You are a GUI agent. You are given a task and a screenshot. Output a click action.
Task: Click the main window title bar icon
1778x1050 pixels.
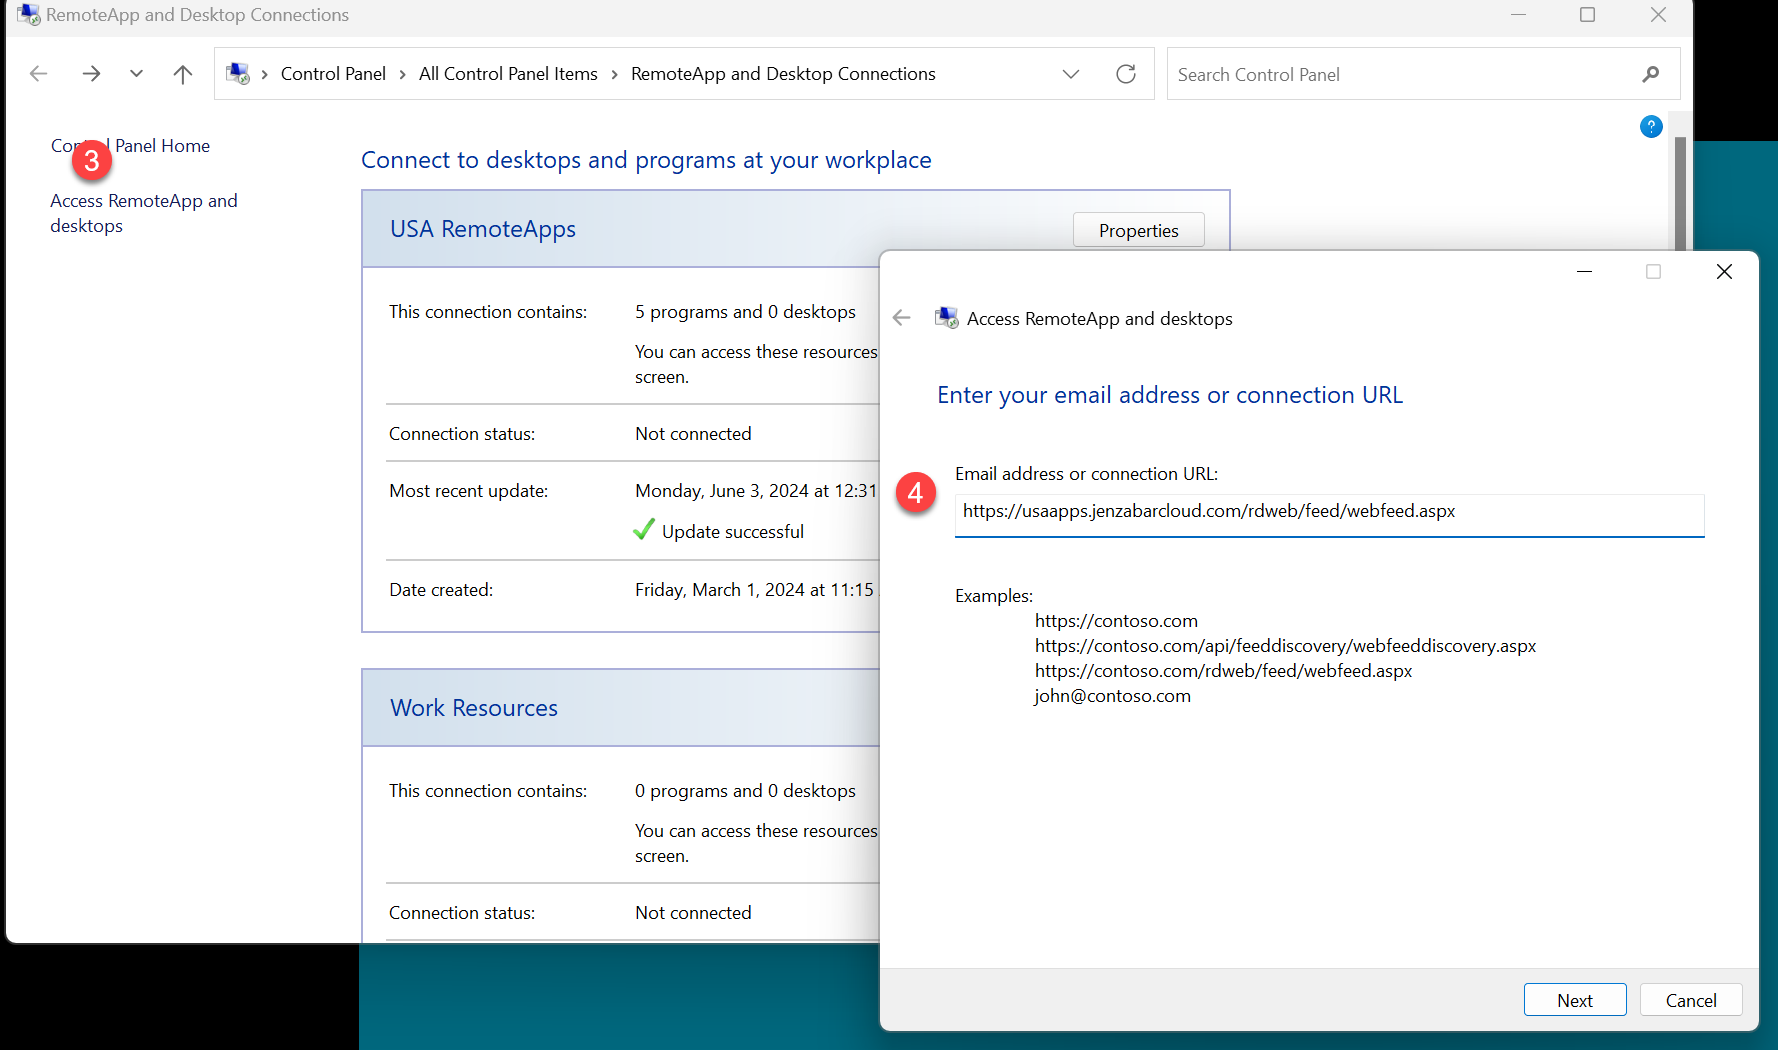click(29, 15)
